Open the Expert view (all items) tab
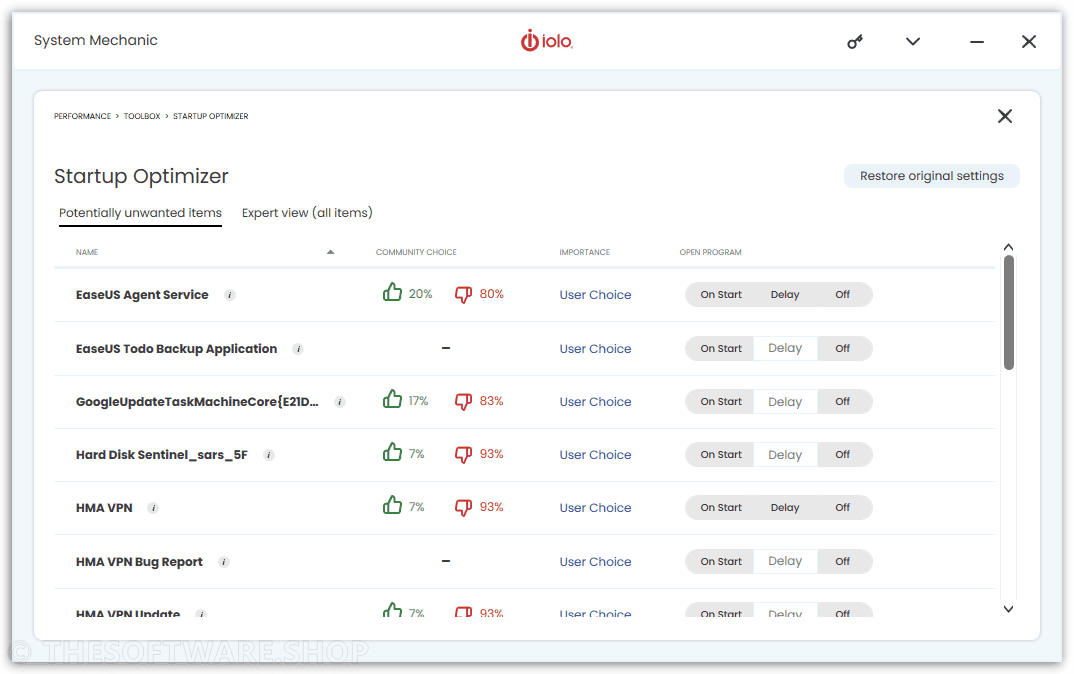Image resolution: width=1074 pixels, height=674 pixels. click(307, 213)
